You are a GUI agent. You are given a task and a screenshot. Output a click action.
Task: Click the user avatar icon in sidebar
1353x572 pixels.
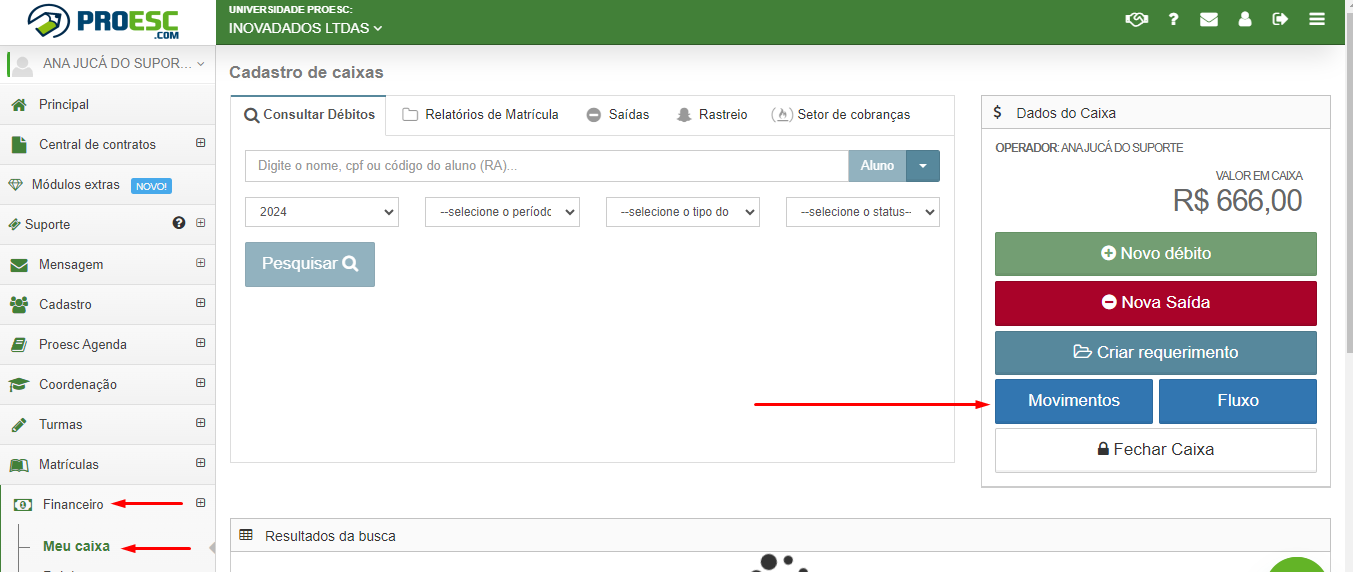point(22,65)
